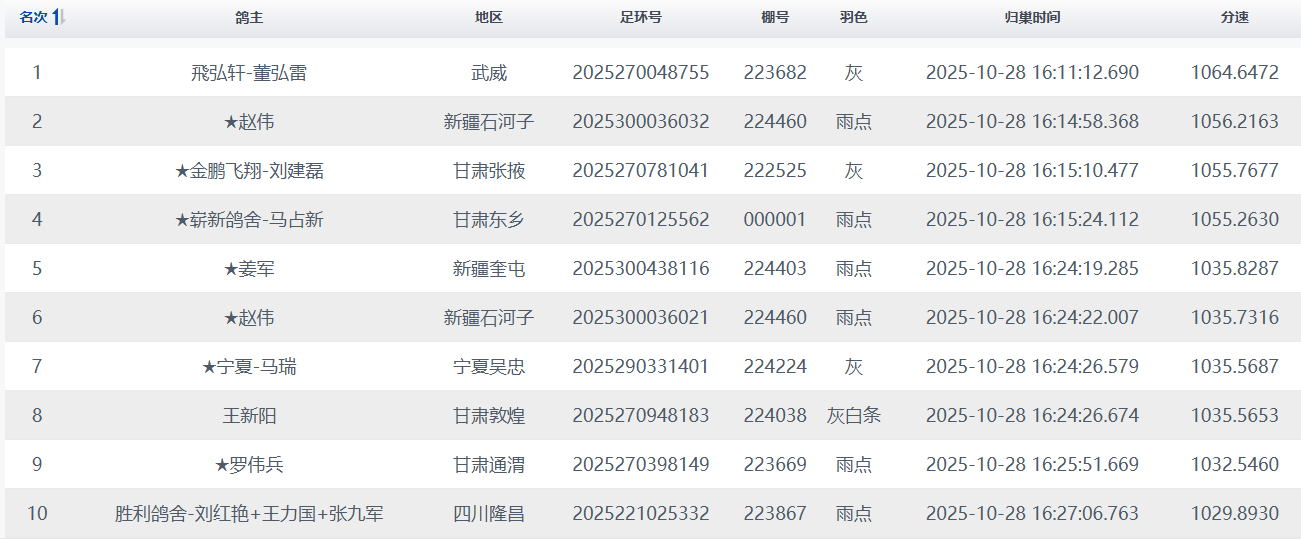Select ring number 2025300036021

(640, 318)
